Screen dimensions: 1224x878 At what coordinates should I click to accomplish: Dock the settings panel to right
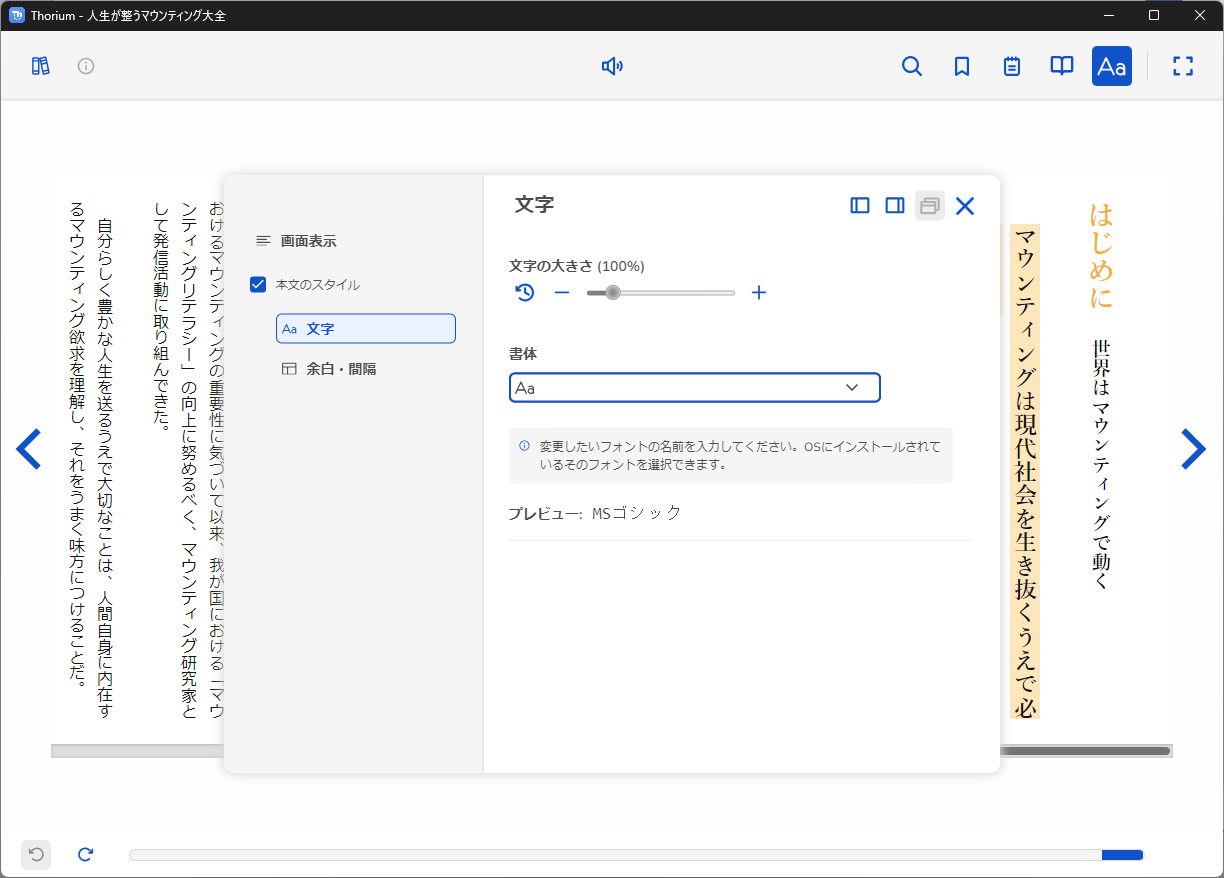point(895,205)
